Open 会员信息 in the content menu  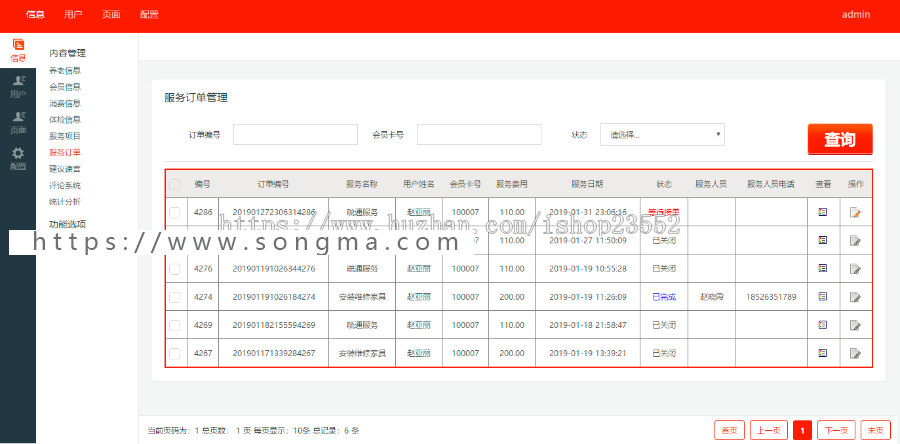[x=65, y=87]
